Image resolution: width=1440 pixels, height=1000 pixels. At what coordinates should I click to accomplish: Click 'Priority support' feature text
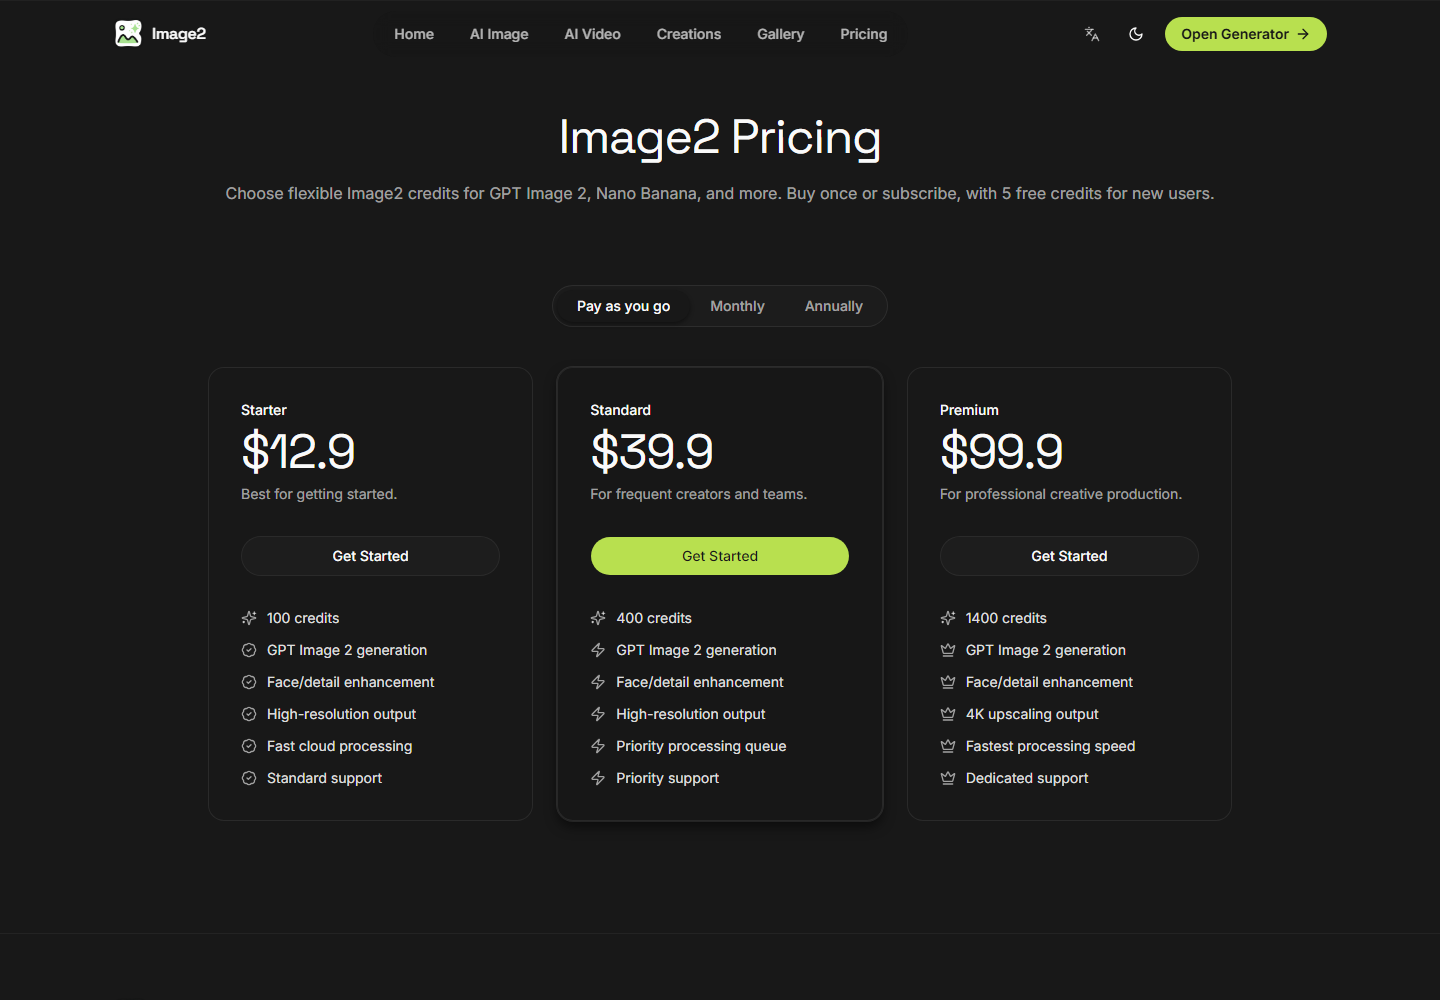coord(667,778)
